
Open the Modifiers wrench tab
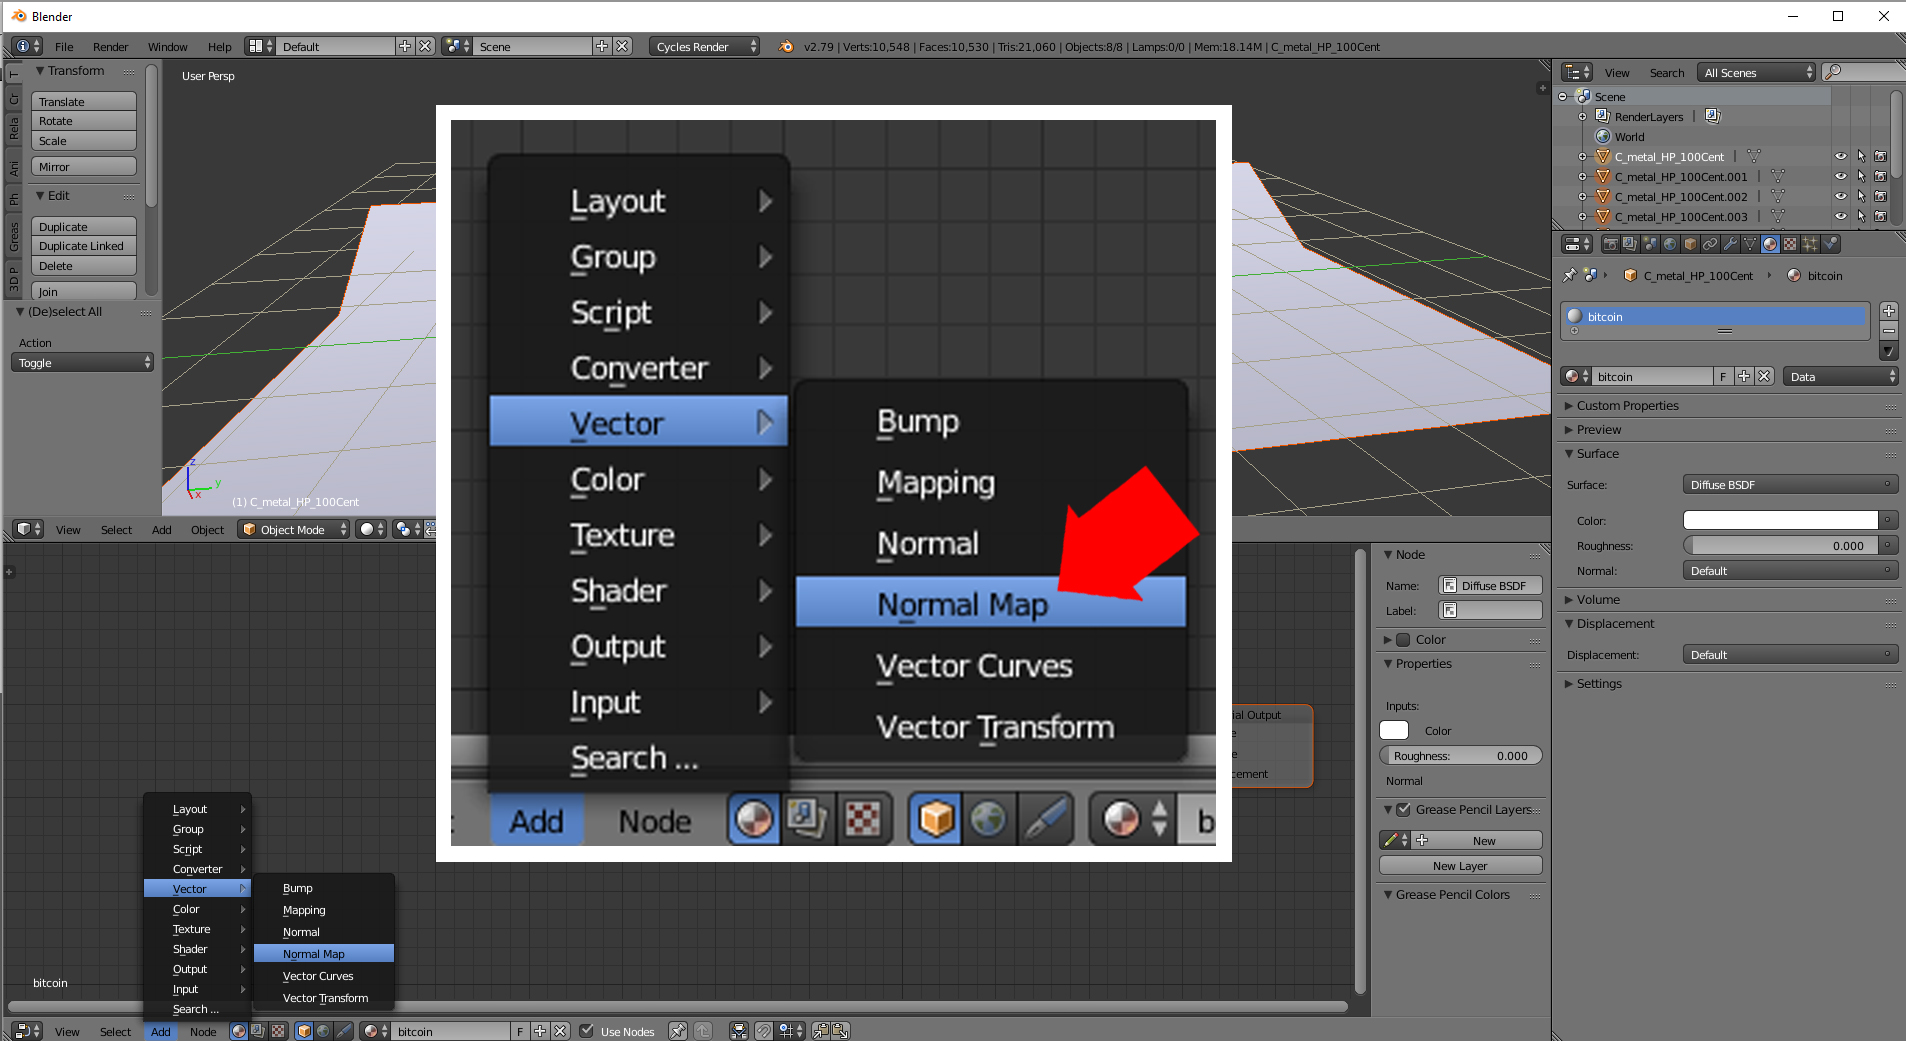(1730, 244)
